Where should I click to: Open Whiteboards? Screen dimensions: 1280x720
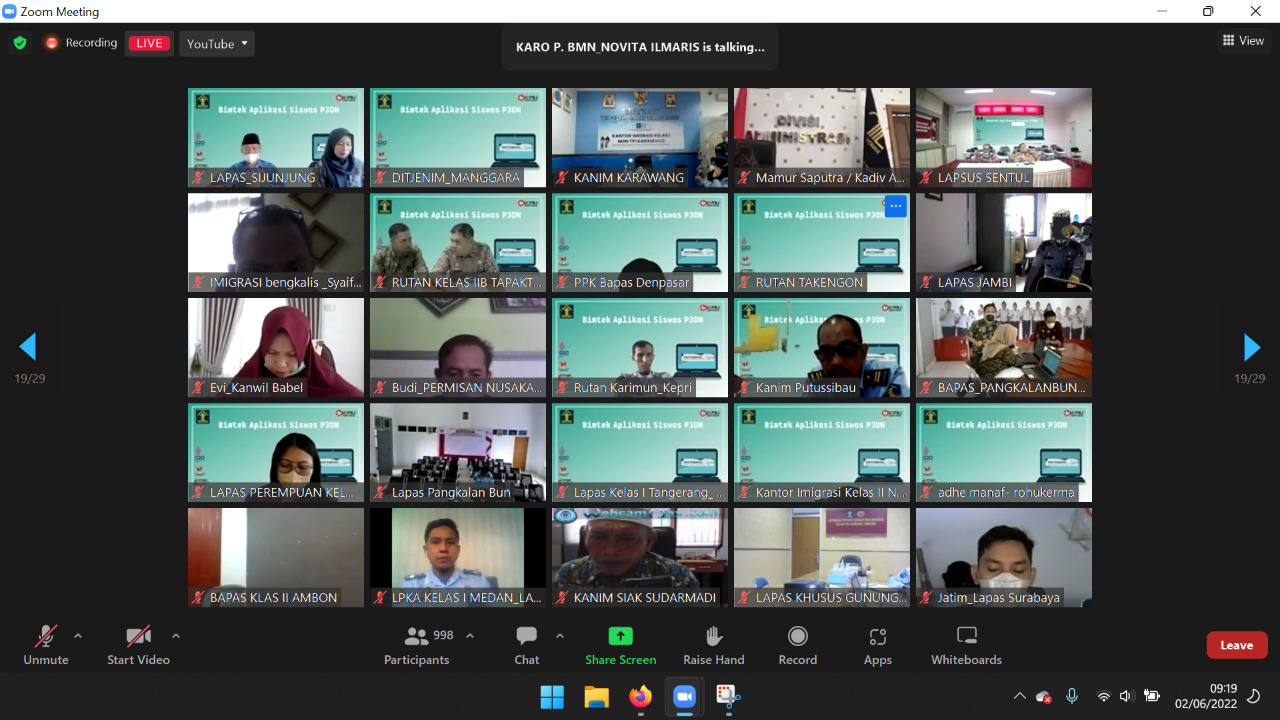pos(966,645)
